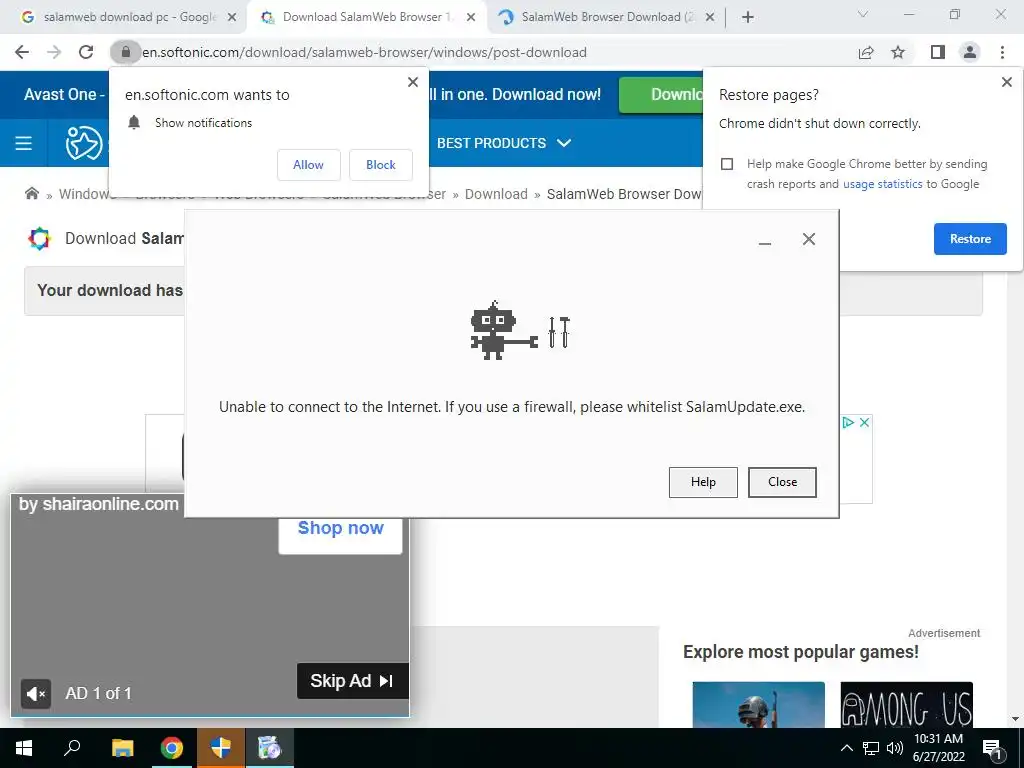Open the Windows Start menu

[x=24, y=748]
